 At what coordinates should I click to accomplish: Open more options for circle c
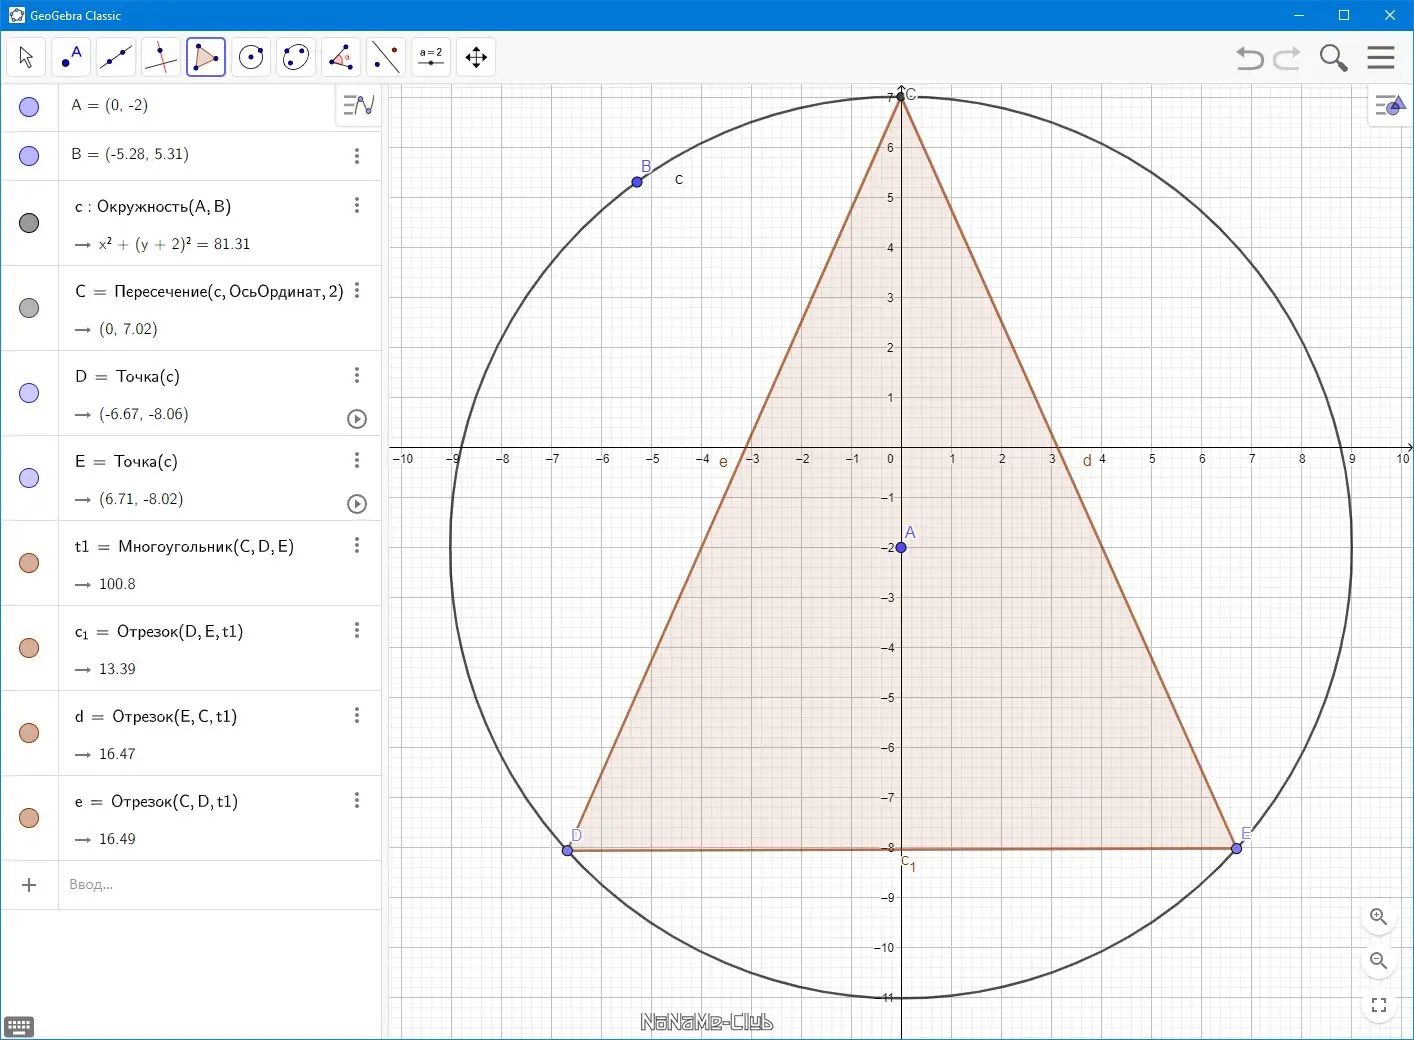[x=357, y=205]
